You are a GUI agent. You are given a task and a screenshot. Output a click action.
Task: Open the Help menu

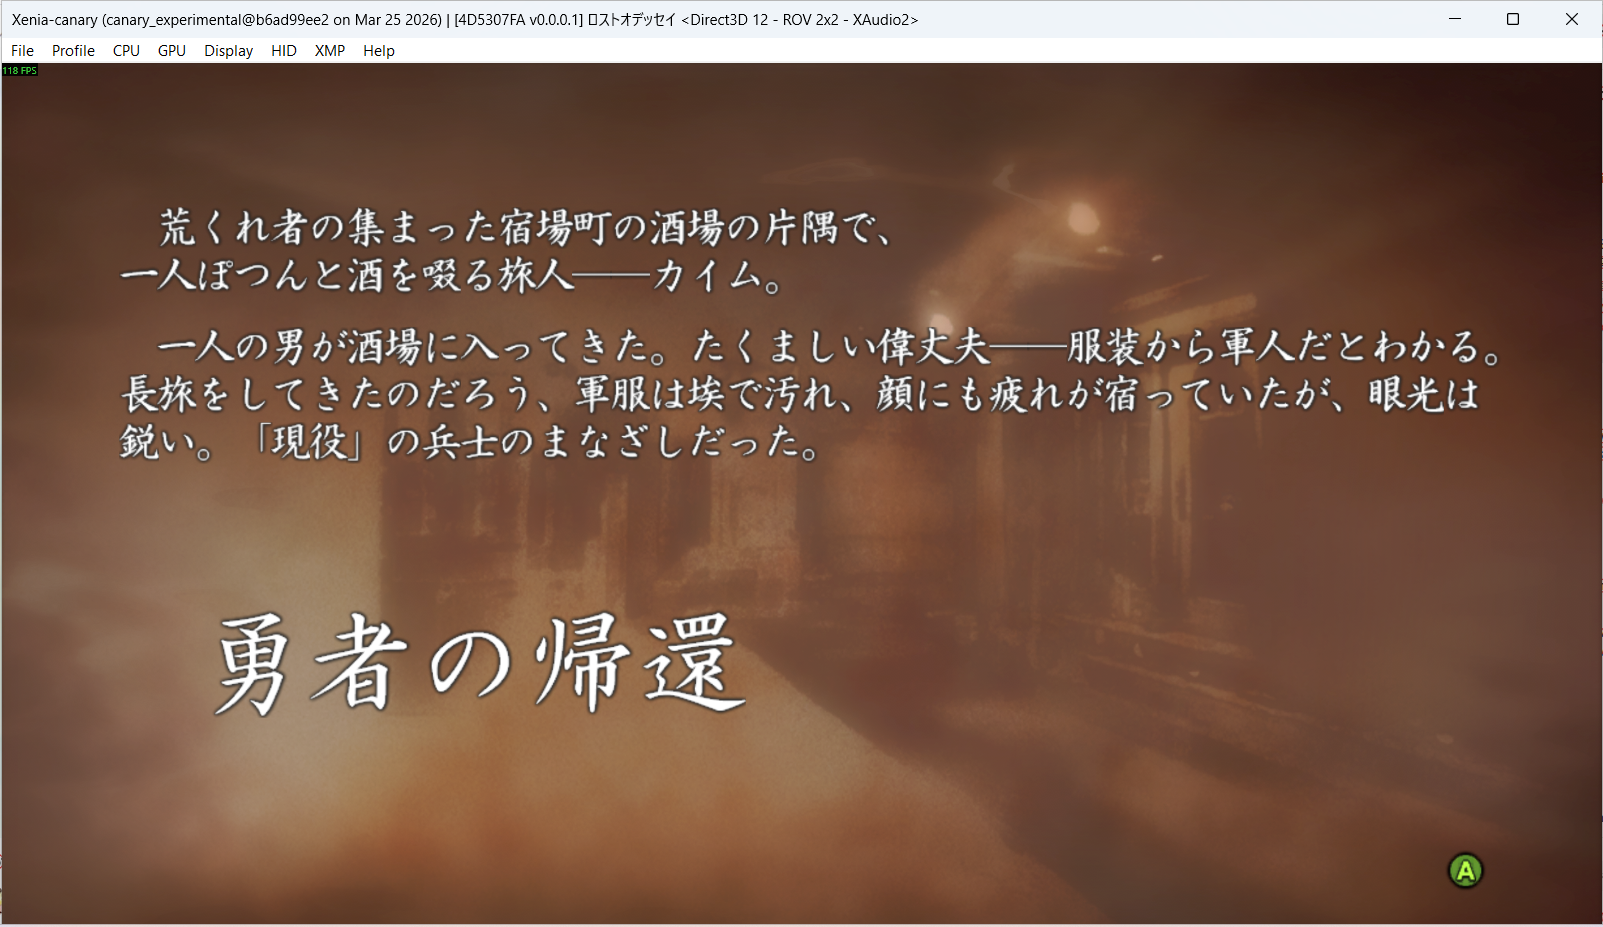pyautogui.click(x=379, y=51)
